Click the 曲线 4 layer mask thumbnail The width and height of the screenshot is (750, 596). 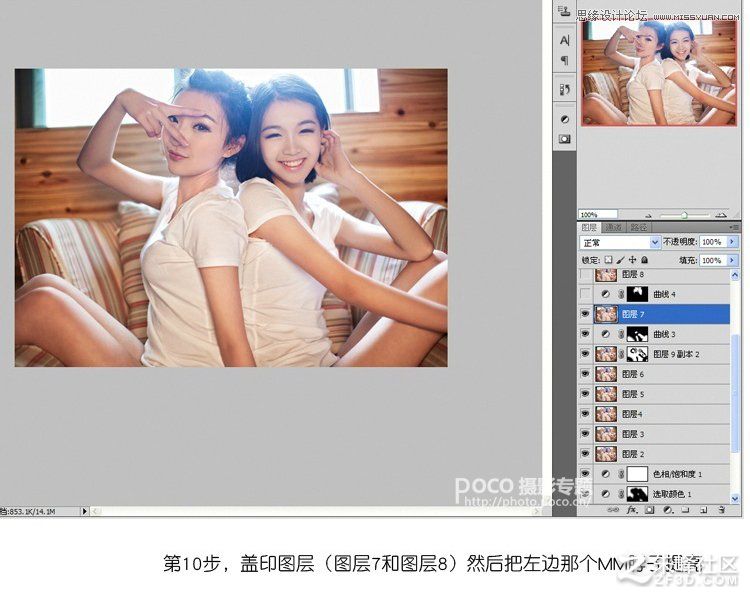tap(637, 294)
